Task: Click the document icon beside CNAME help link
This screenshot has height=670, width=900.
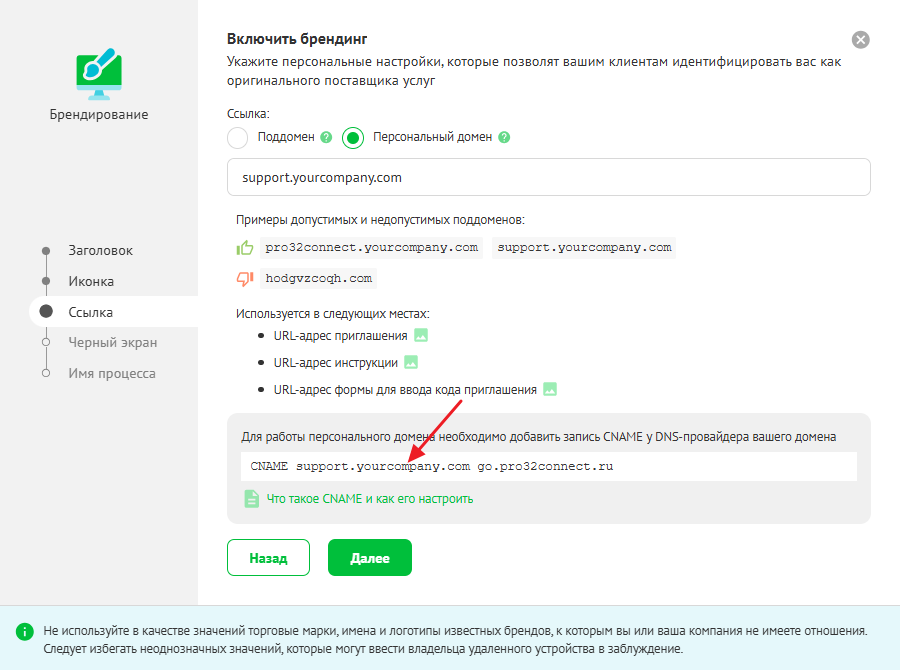Action: pyautogui.click(x=252, y=498)
